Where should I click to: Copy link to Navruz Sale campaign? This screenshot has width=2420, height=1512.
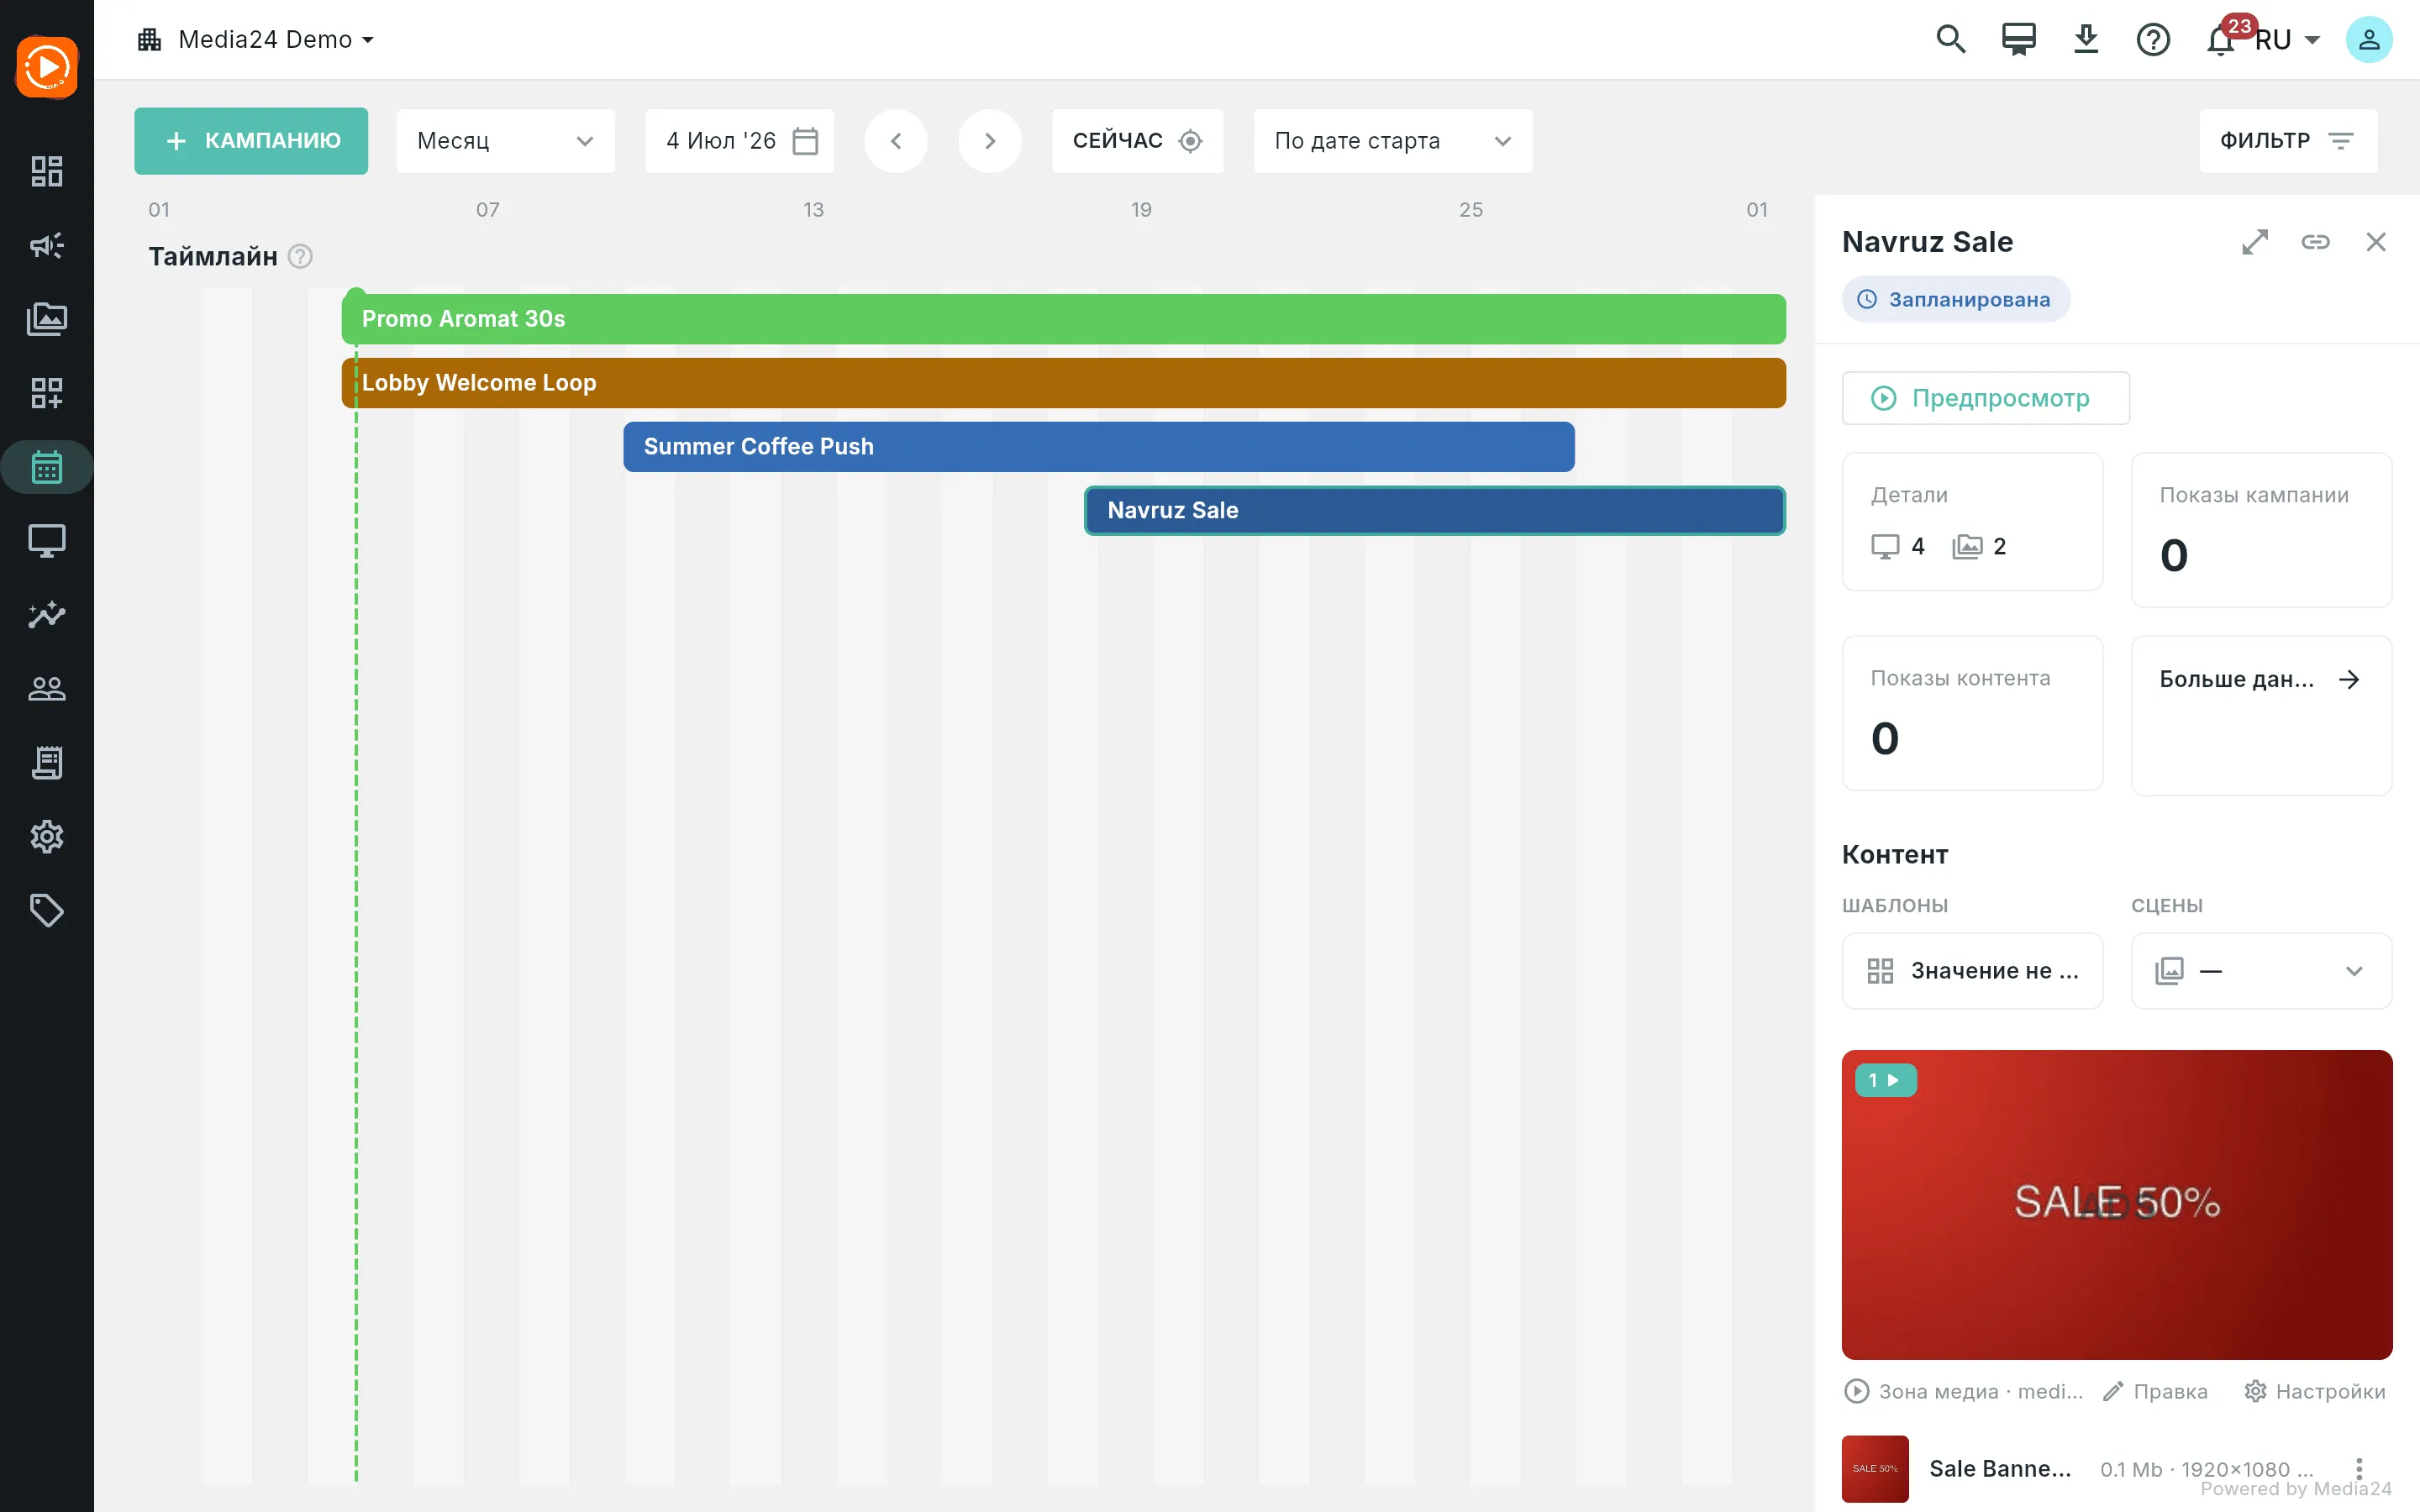pos(2315,242)
